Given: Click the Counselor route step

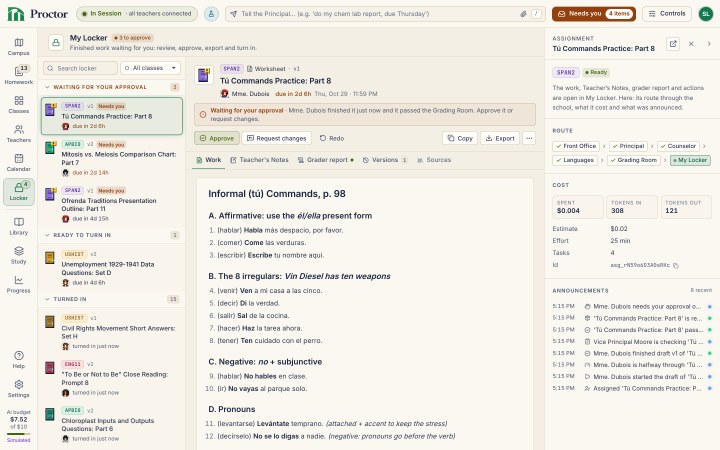Looking at the screenshot, I should tap(678, 146).
